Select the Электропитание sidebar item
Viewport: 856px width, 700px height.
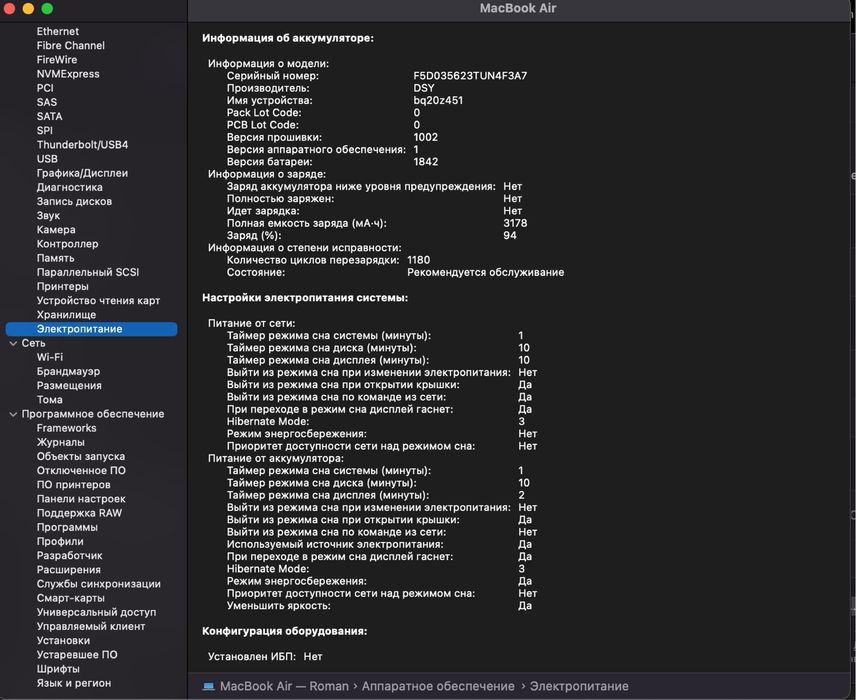tap(79, 329)
